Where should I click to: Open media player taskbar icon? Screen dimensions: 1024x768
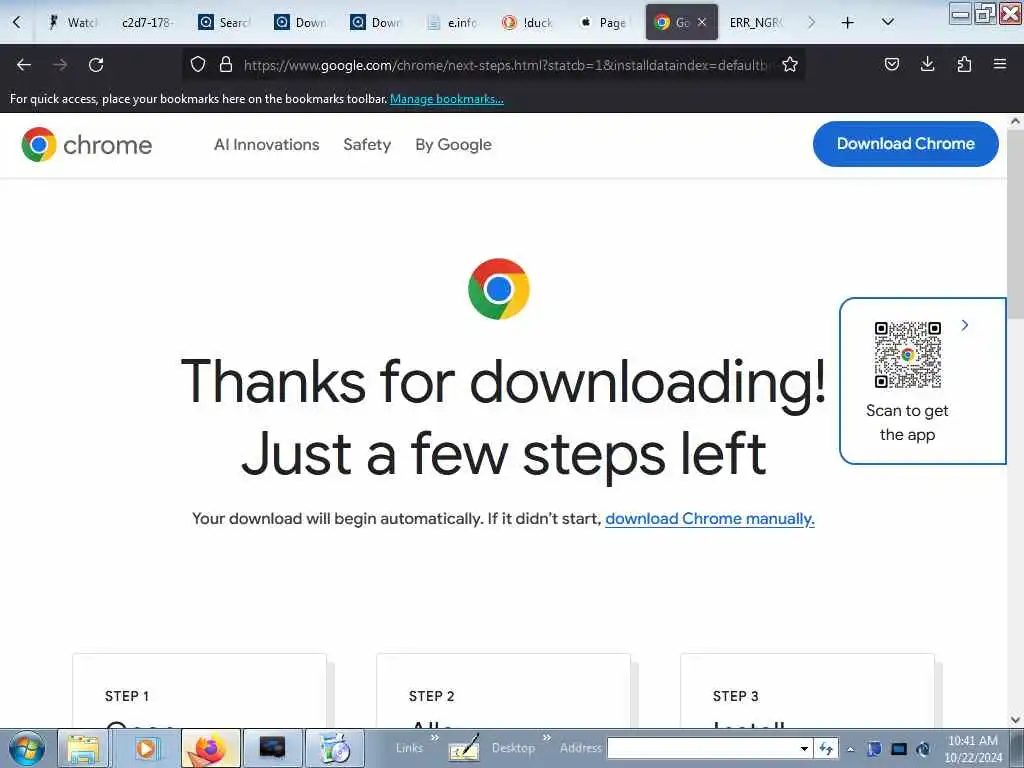(x=147, y=748)
